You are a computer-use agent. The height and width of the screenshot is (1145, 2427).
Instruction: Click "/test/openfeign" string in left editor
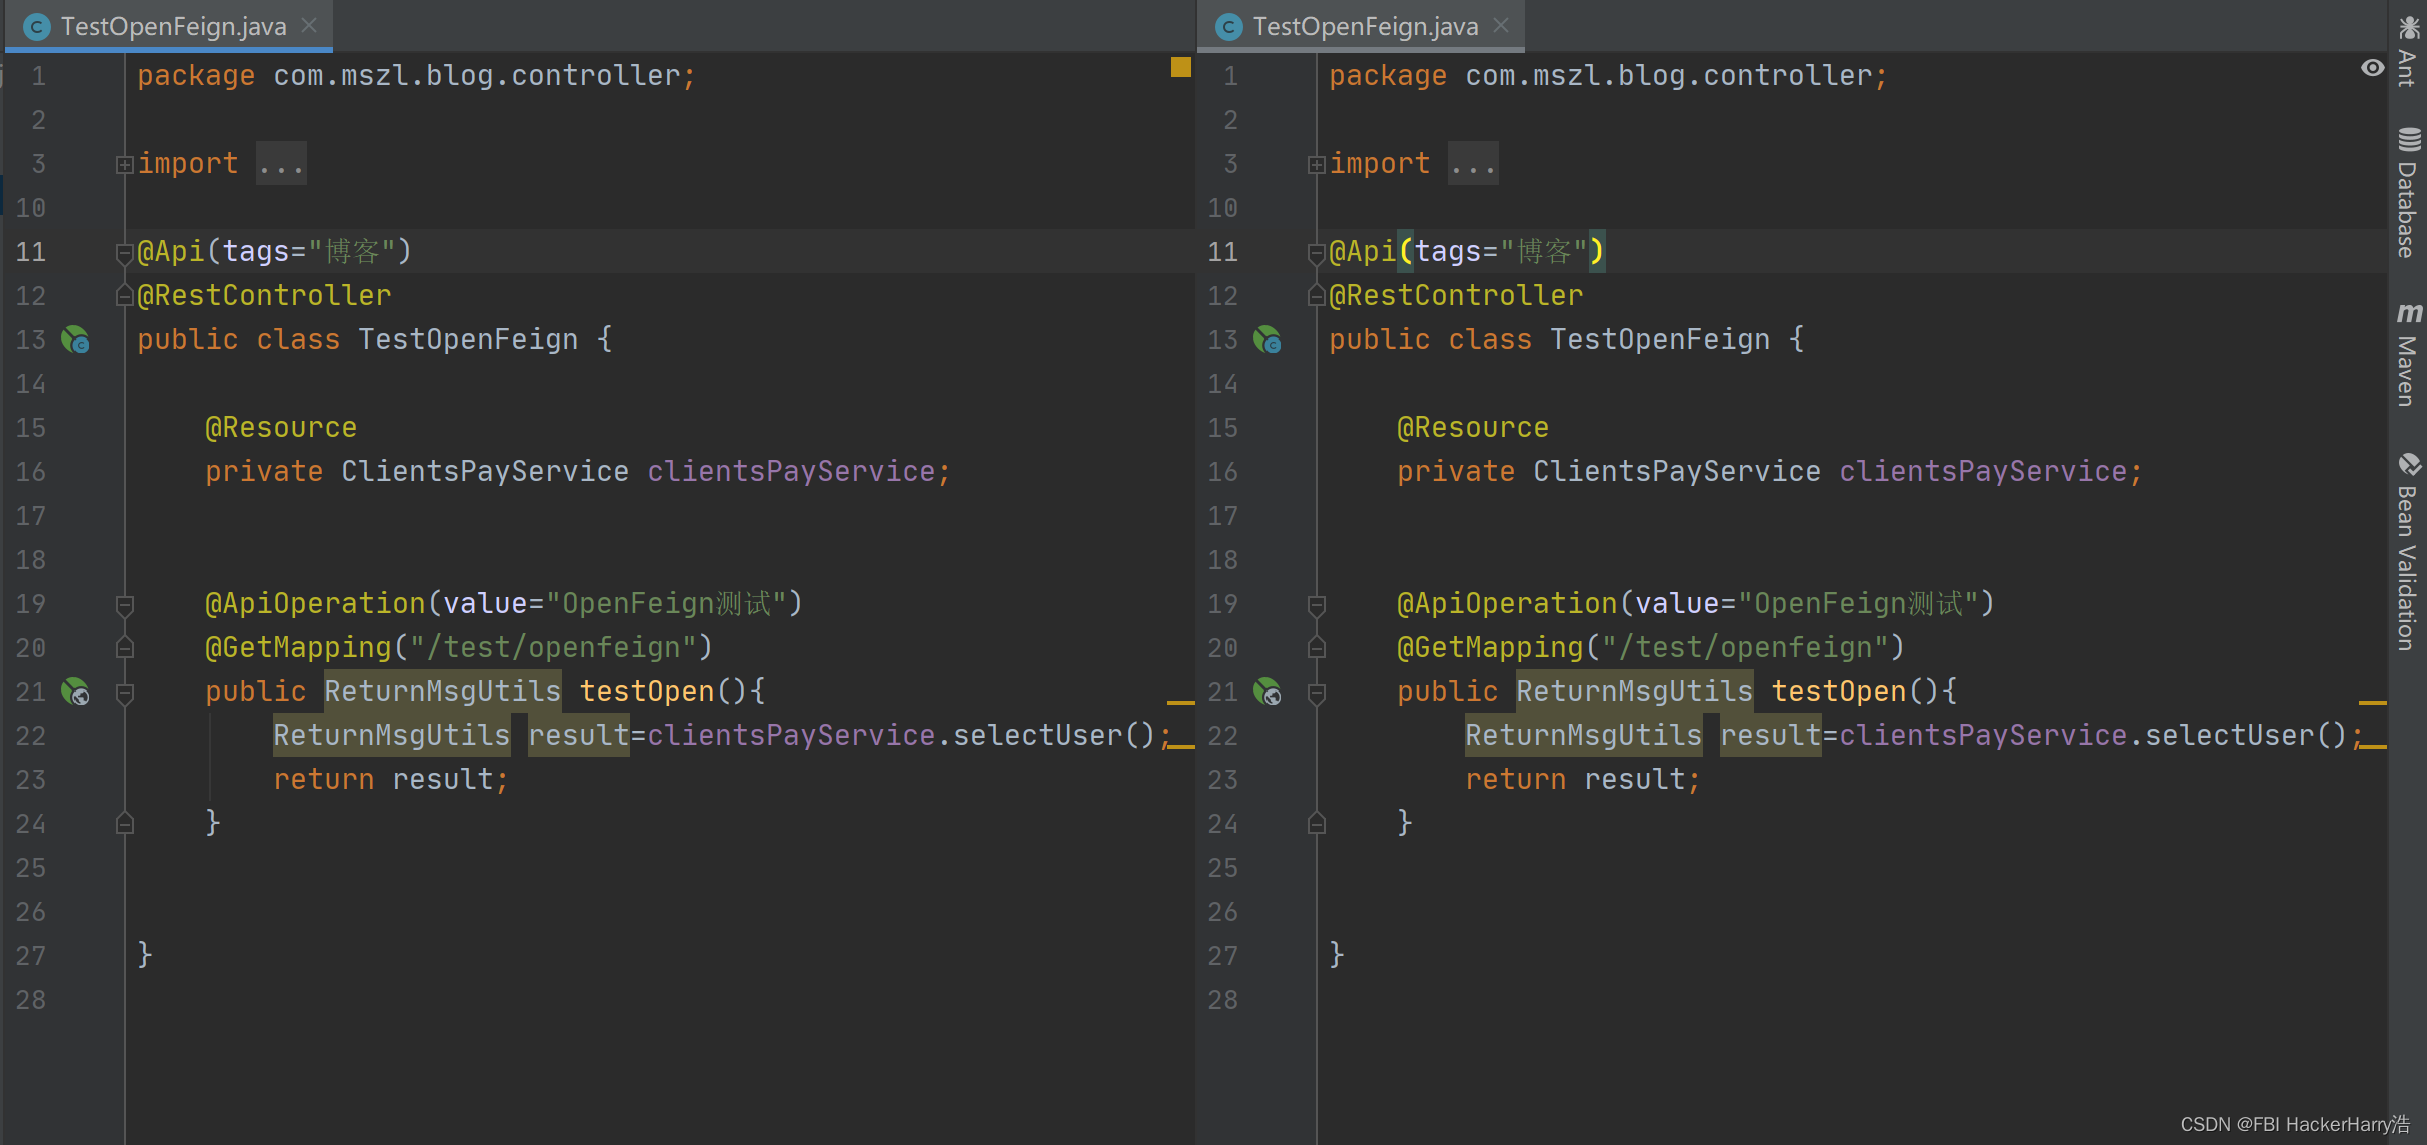pos(553,648)
